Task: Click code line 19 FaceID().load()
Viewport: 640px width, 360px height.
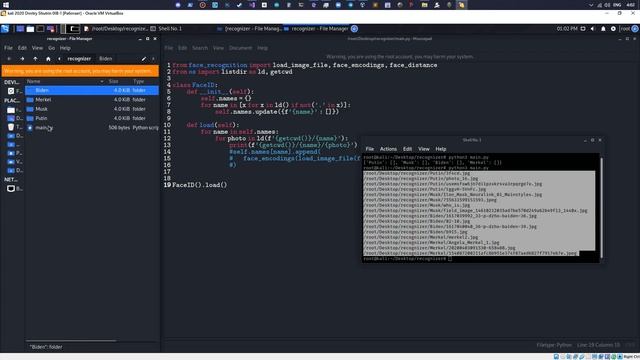Action: [x=199, y=185]
